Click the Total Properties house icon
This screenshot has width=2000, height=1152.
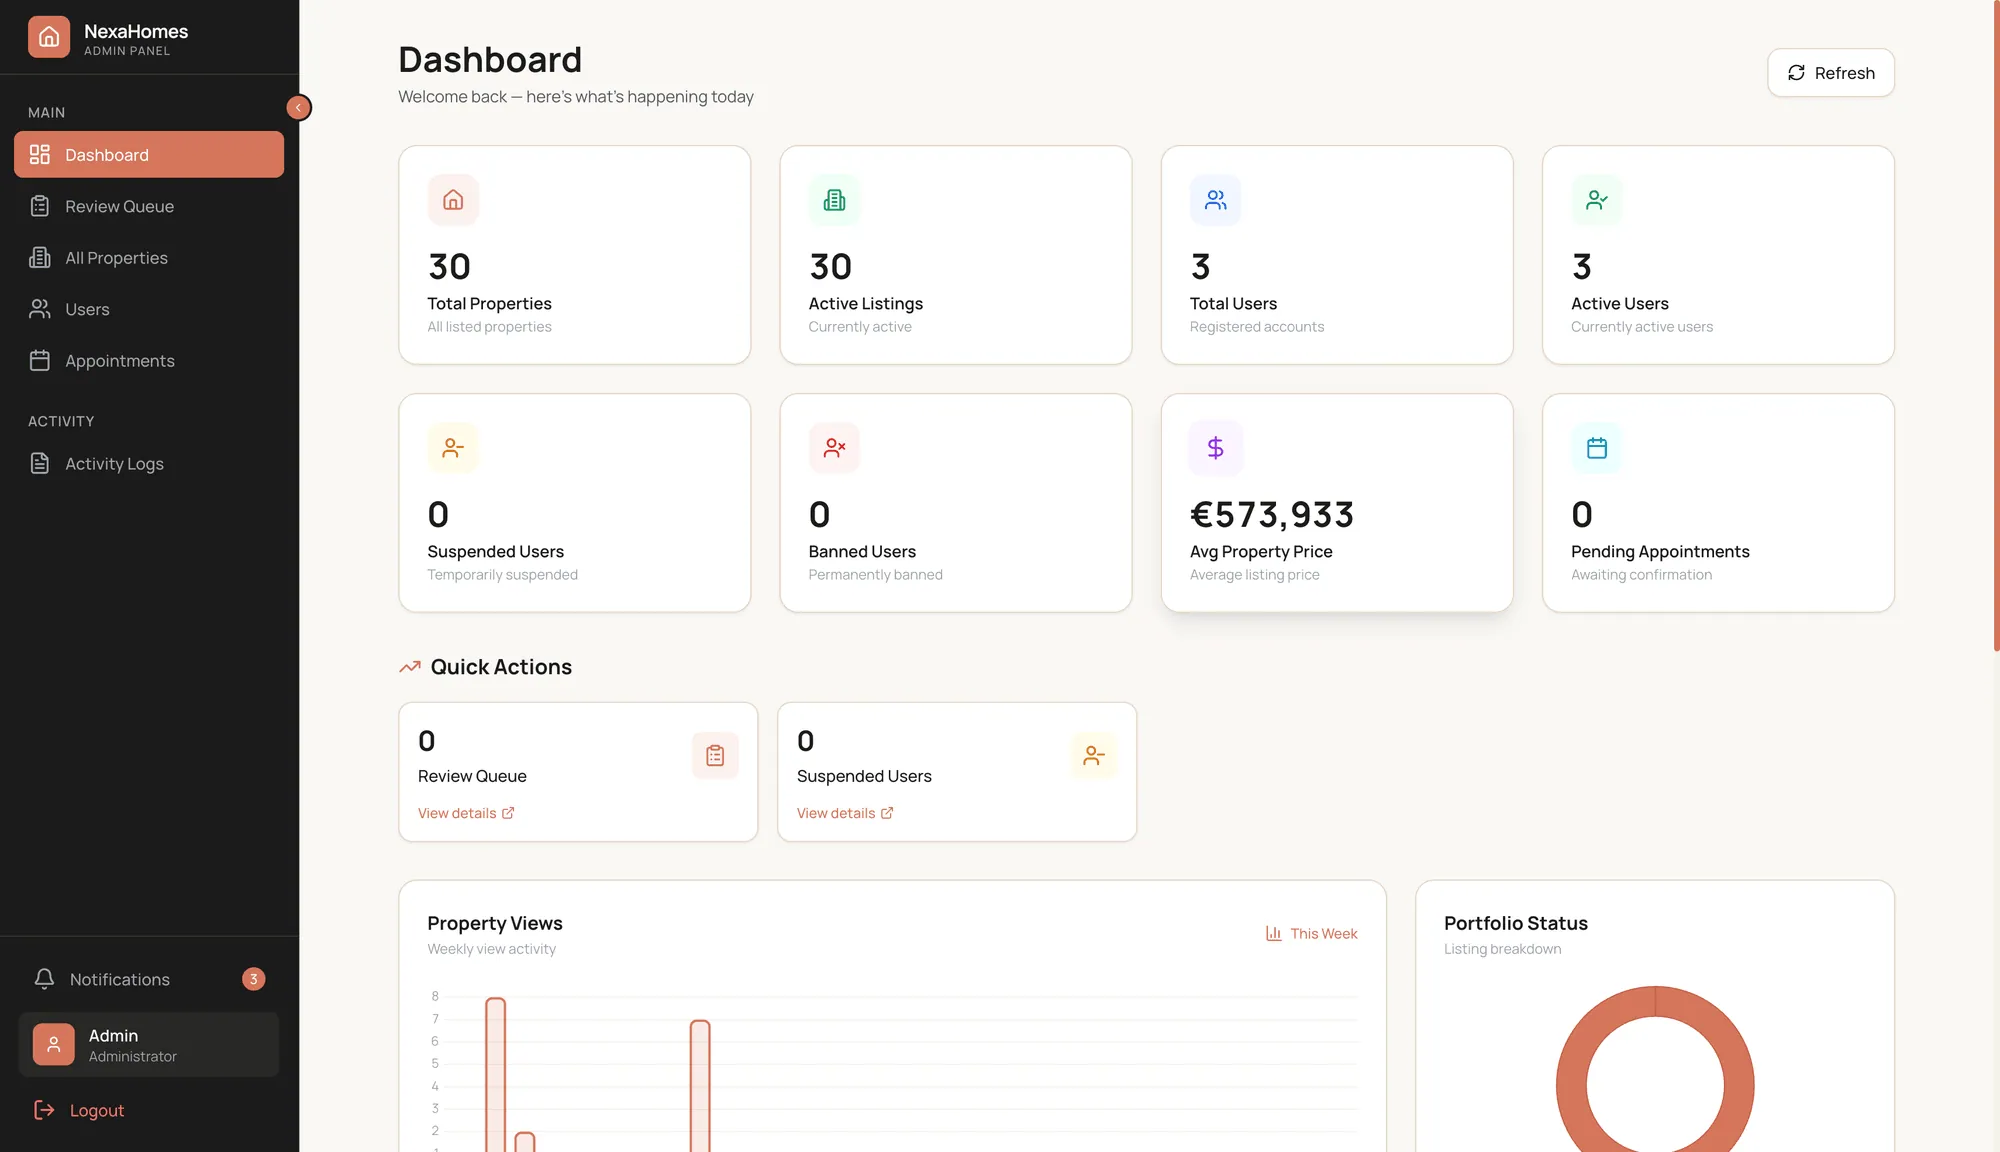[453, 200]
